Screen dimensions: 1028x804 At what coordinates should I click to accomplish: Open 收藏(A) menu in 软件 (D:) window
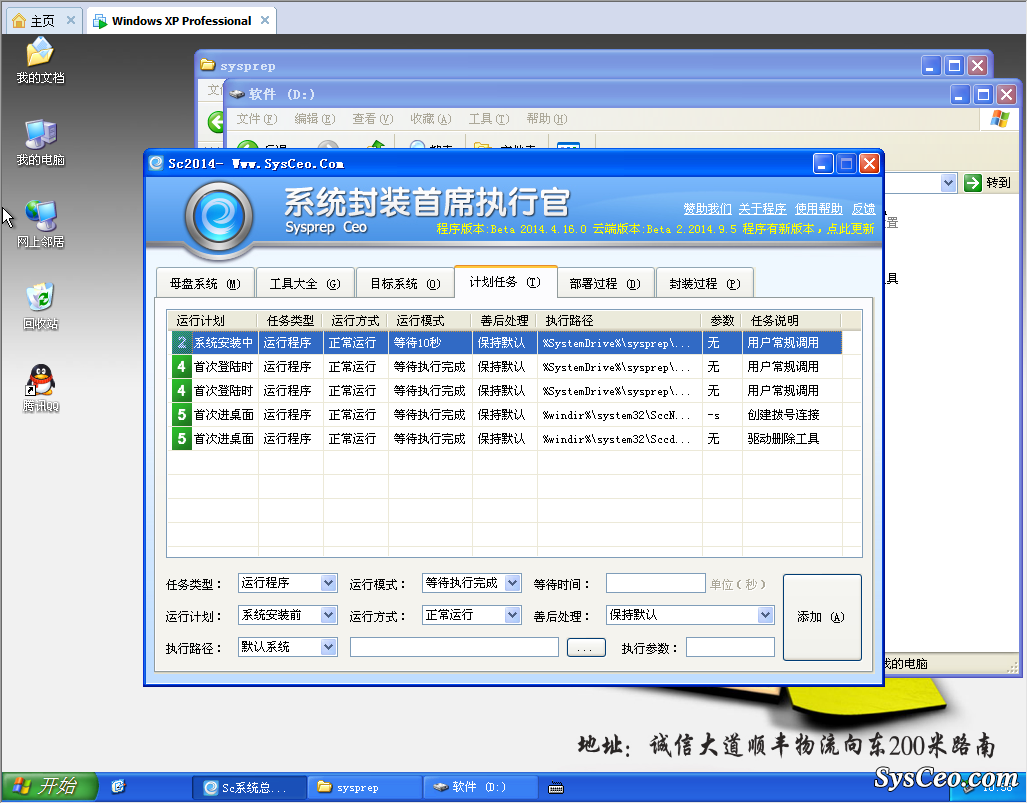pos(431,119)
